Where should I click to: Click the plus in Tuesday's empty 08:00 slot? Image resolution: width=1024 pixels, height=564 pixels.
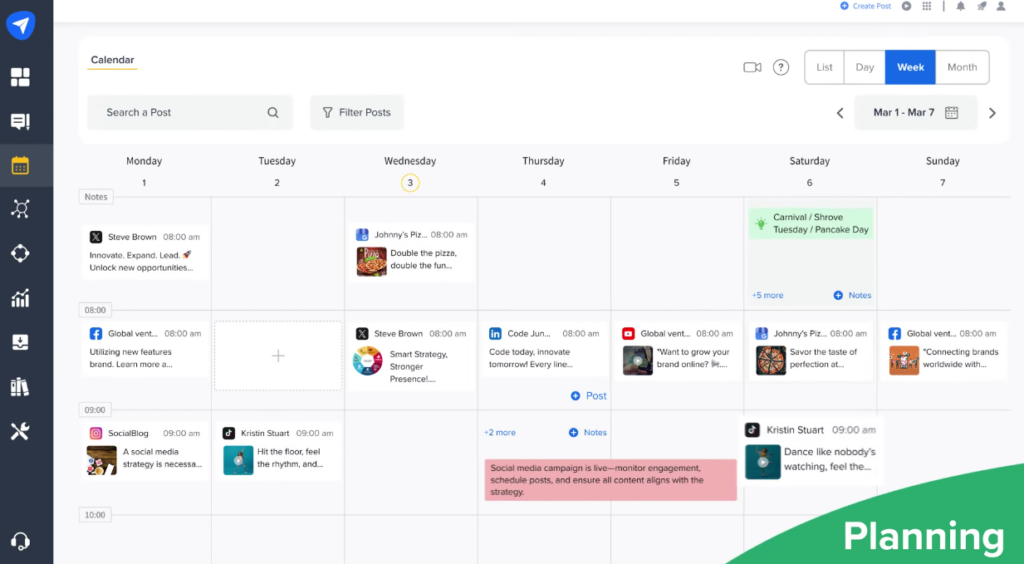coord(278,356)
